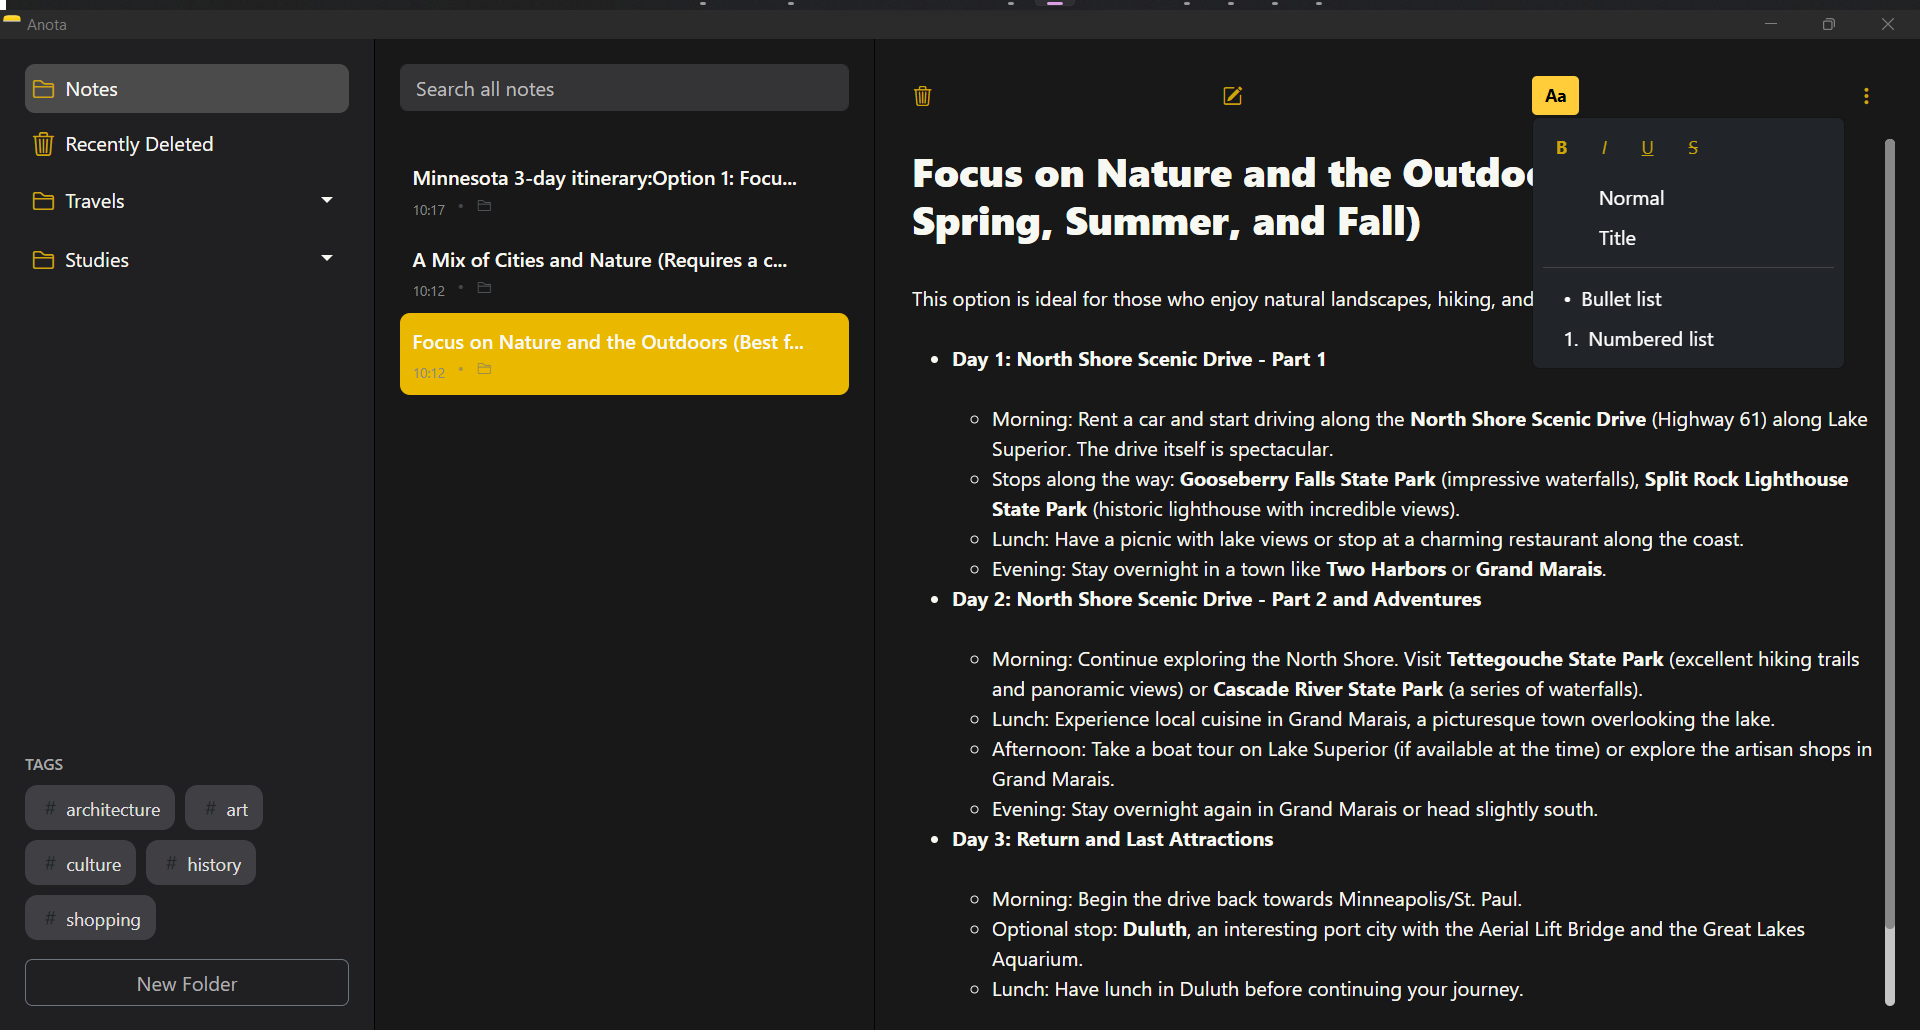The image size is (1920, 1030).
Task: Minimize the Anota window
Action: pos(1771,24)
